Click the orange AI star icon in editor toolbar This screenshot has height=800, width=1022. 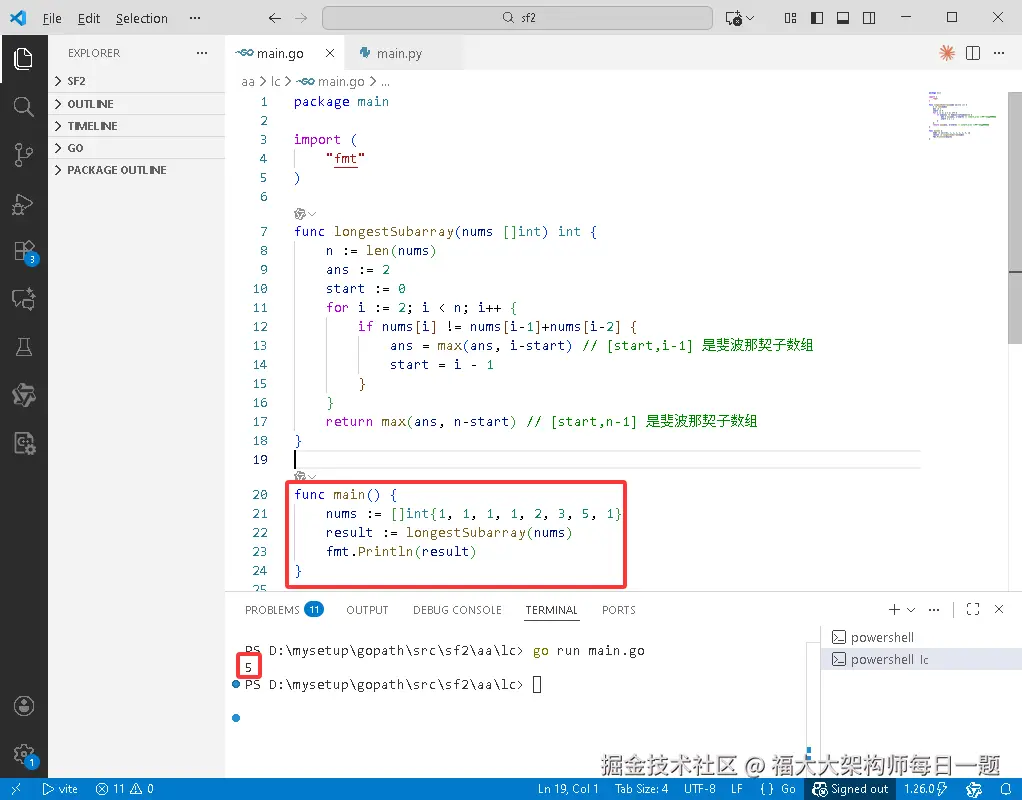tap(946, 53)
